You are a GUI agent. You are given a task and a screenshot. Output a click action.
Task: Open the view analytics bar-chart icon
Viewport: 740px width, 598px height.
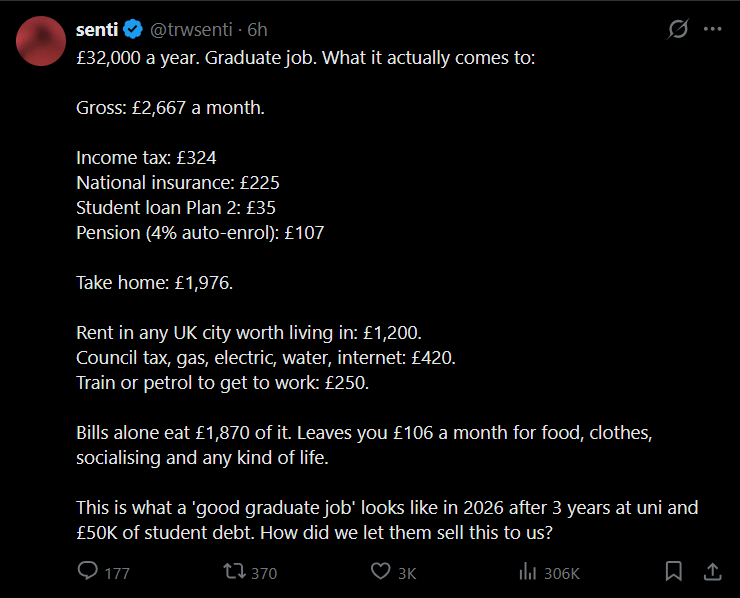pos(527,572)
